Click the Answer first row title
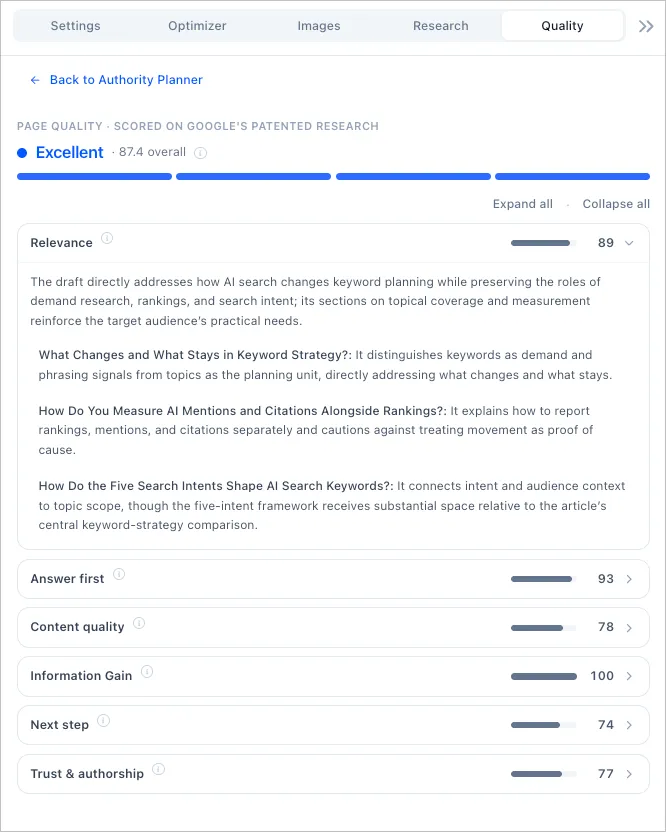Screen dimensions: 666x832 [67, 579]
